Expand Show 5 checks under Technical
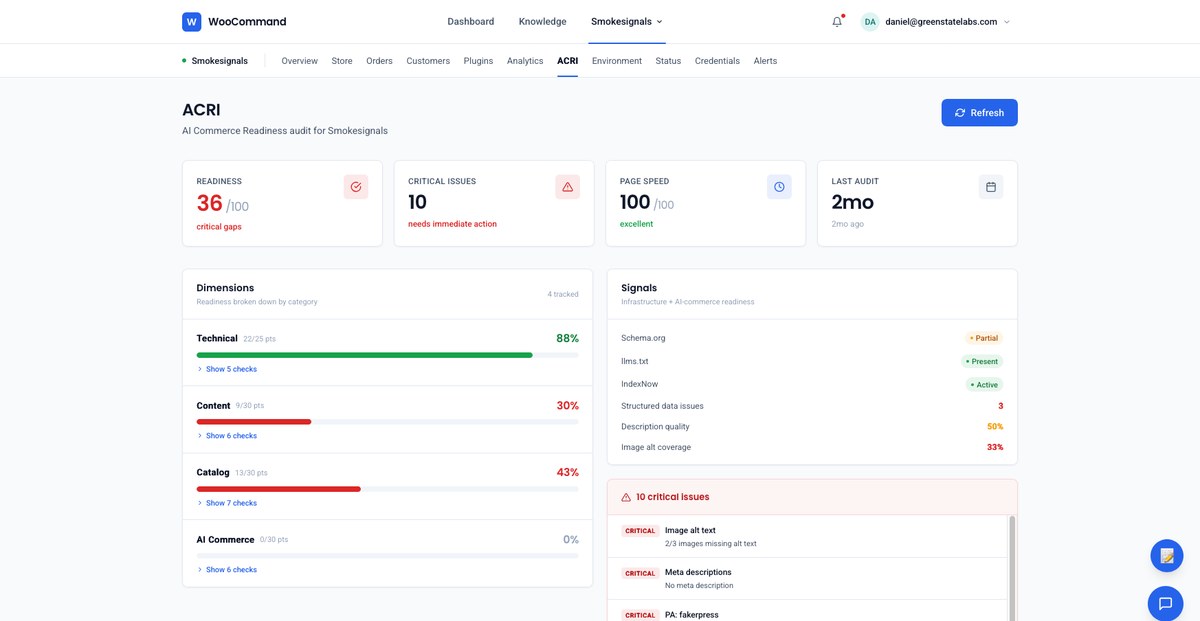Image resolution: width=1200 pixels, height=621 pixels. coord(227,369)
